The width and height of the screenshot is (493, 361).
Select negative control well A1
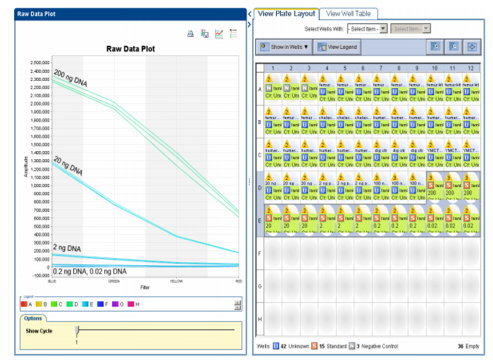tap(273, 89)
